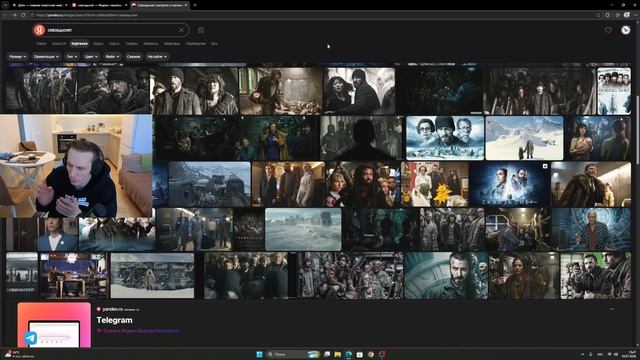This screenshot has width=640, height=360.
Task: Open the Windows Start menu
Action: (x=259, y=354)
